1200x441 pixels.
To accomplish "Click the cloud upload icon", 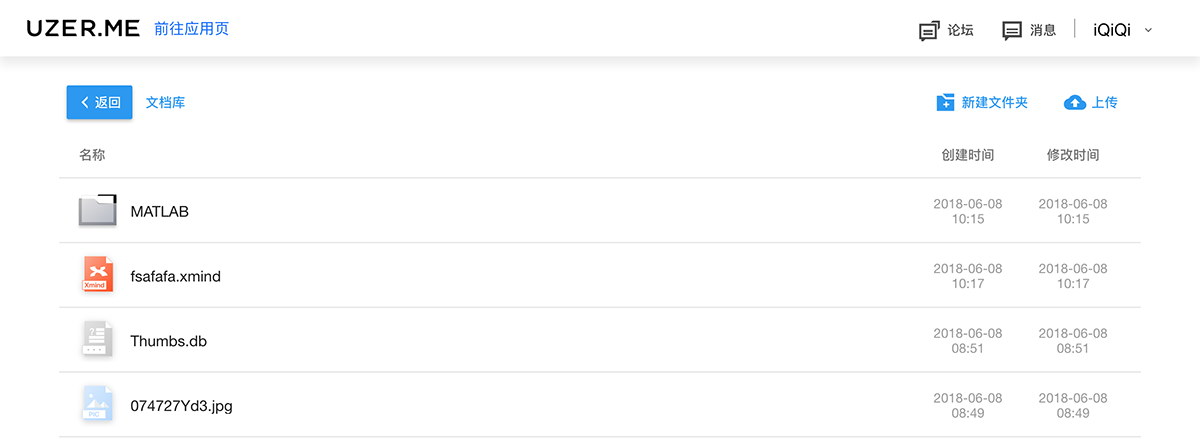I will click(1075, 102).
